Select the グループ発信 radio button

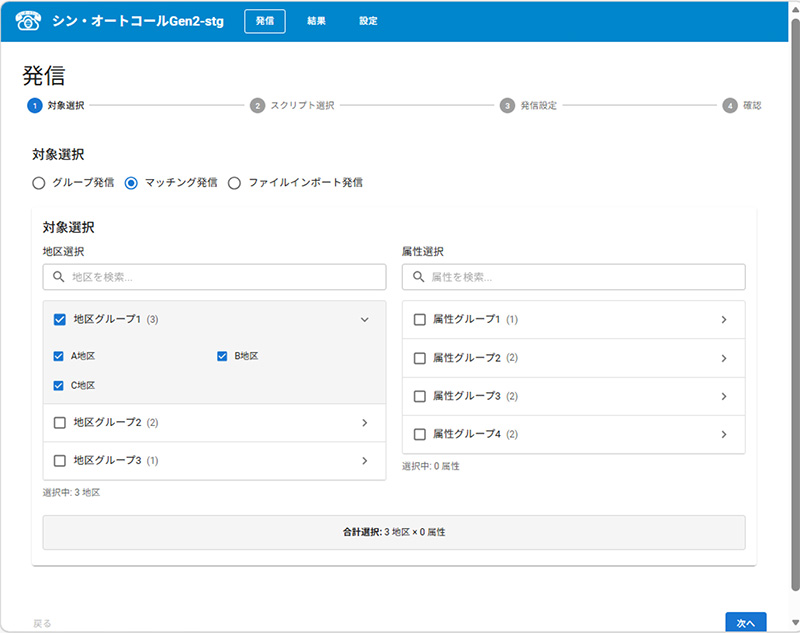39,183
